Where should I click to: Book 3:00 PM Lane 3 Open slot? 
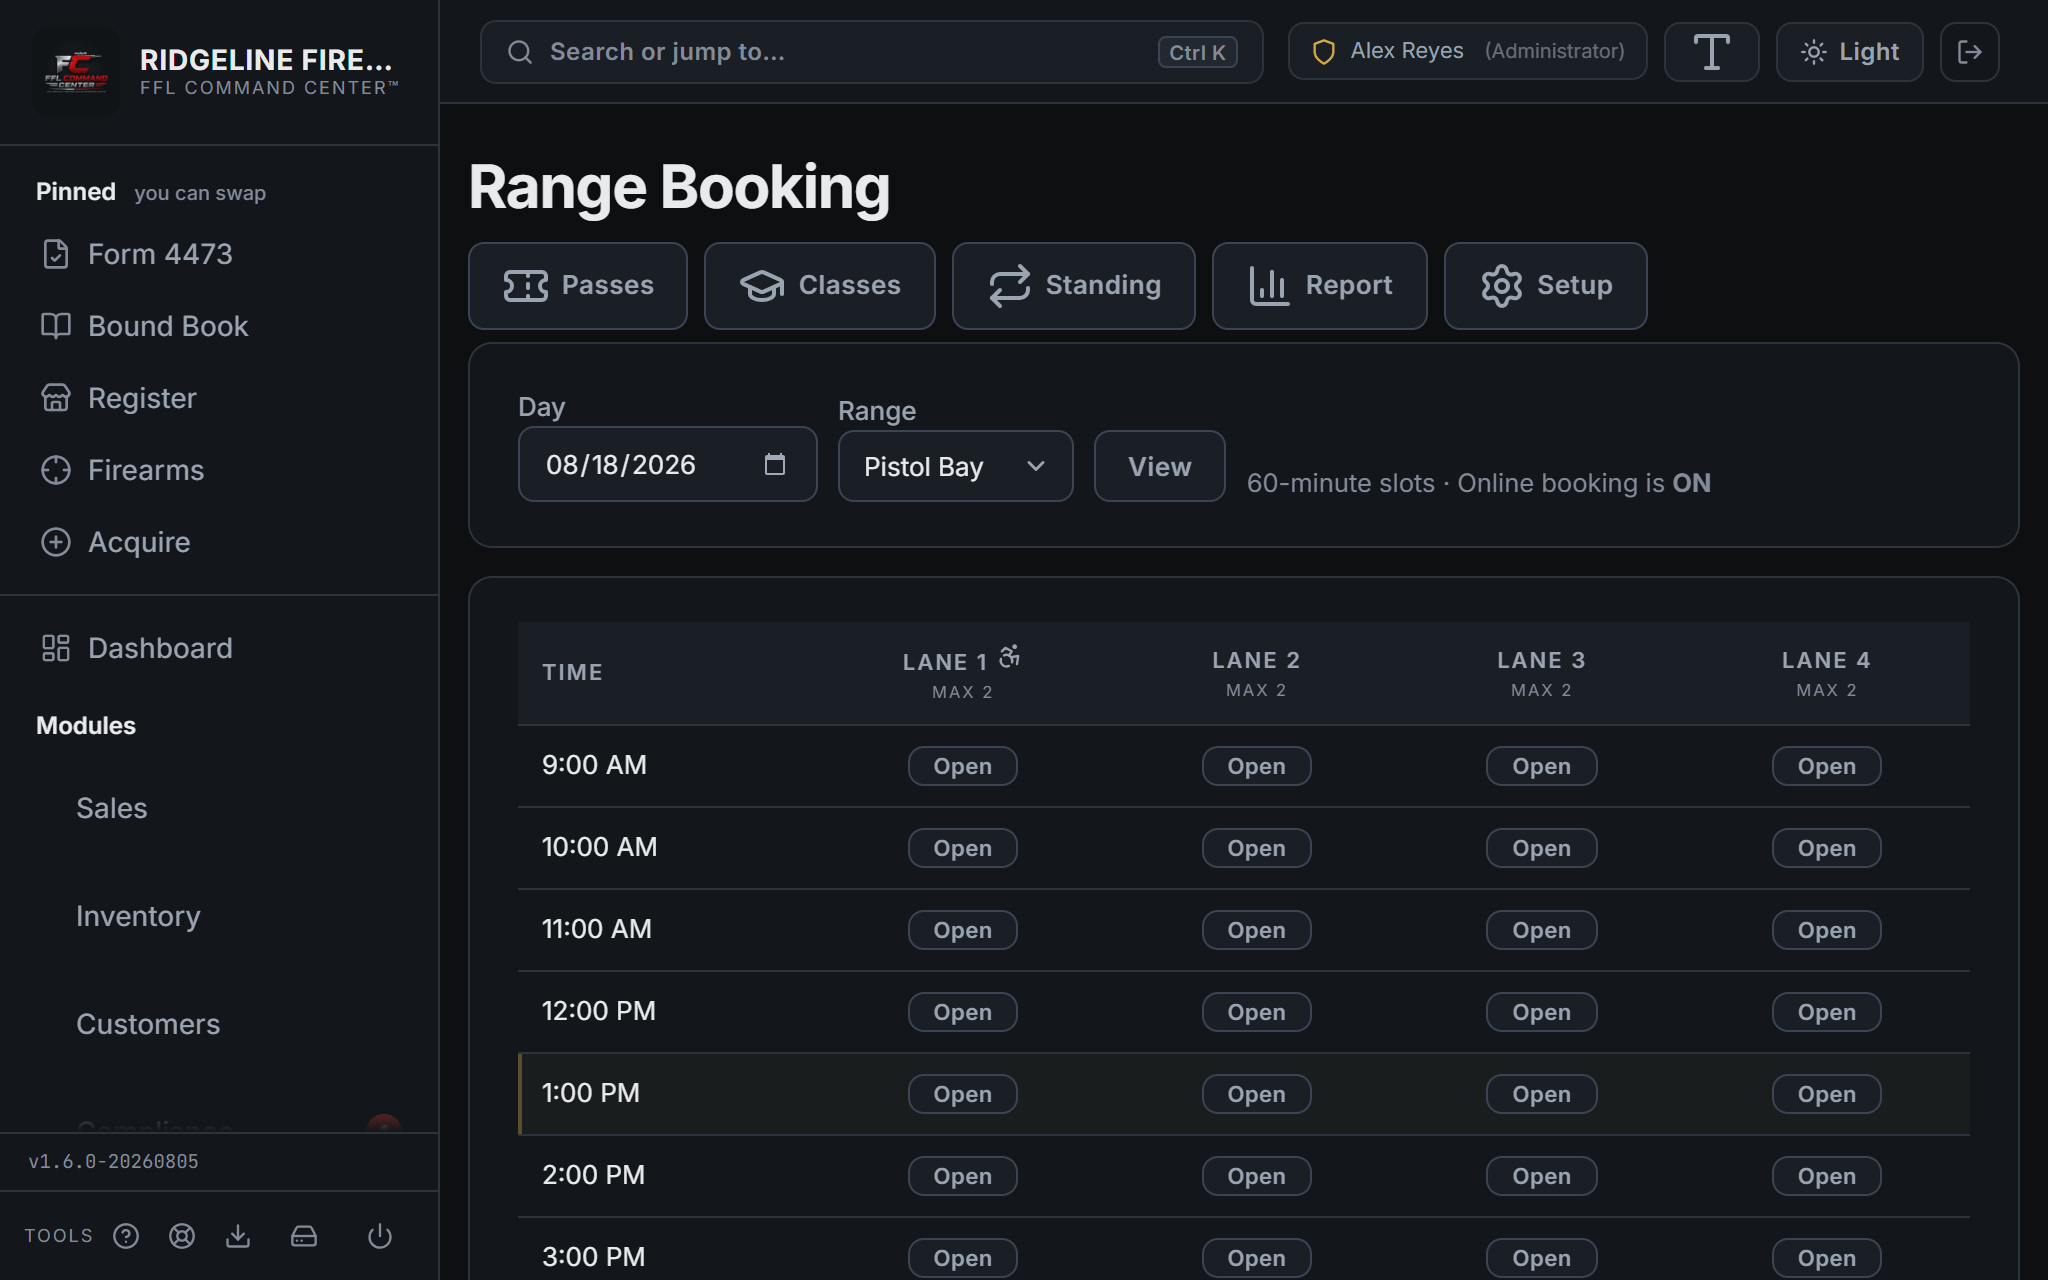1542,1258
